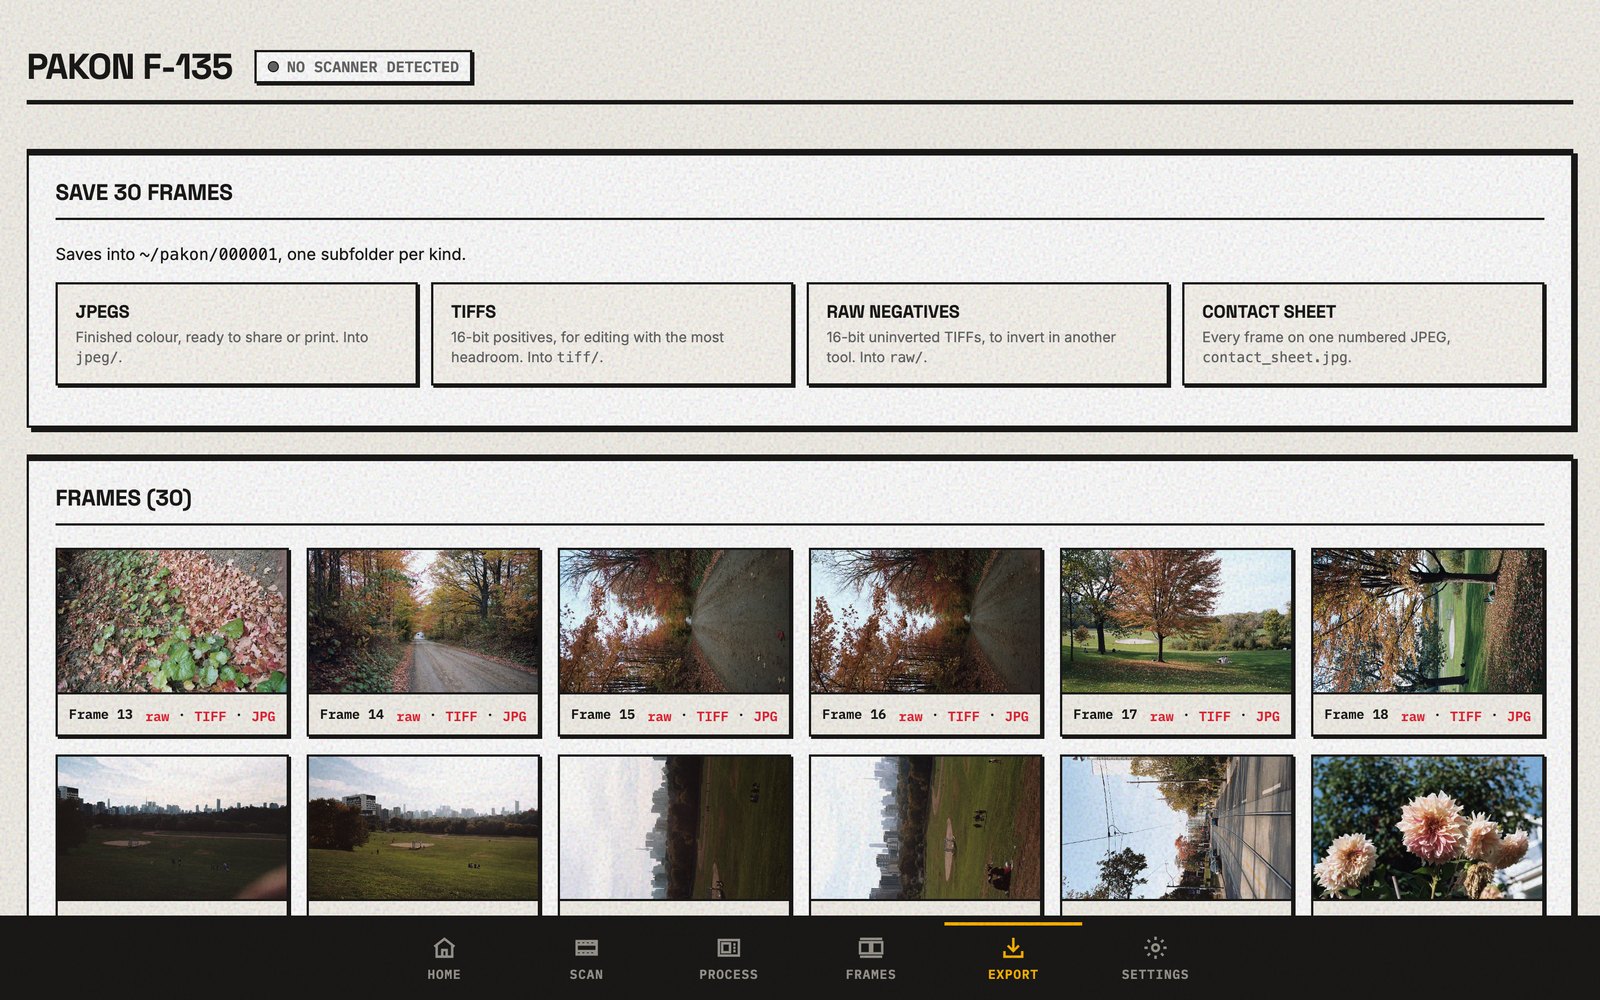This screenshot has height=1000, width=1600.
Task: Click JPG link under Frame 18
Action: pyautogui.click(x=1518, y=716)
